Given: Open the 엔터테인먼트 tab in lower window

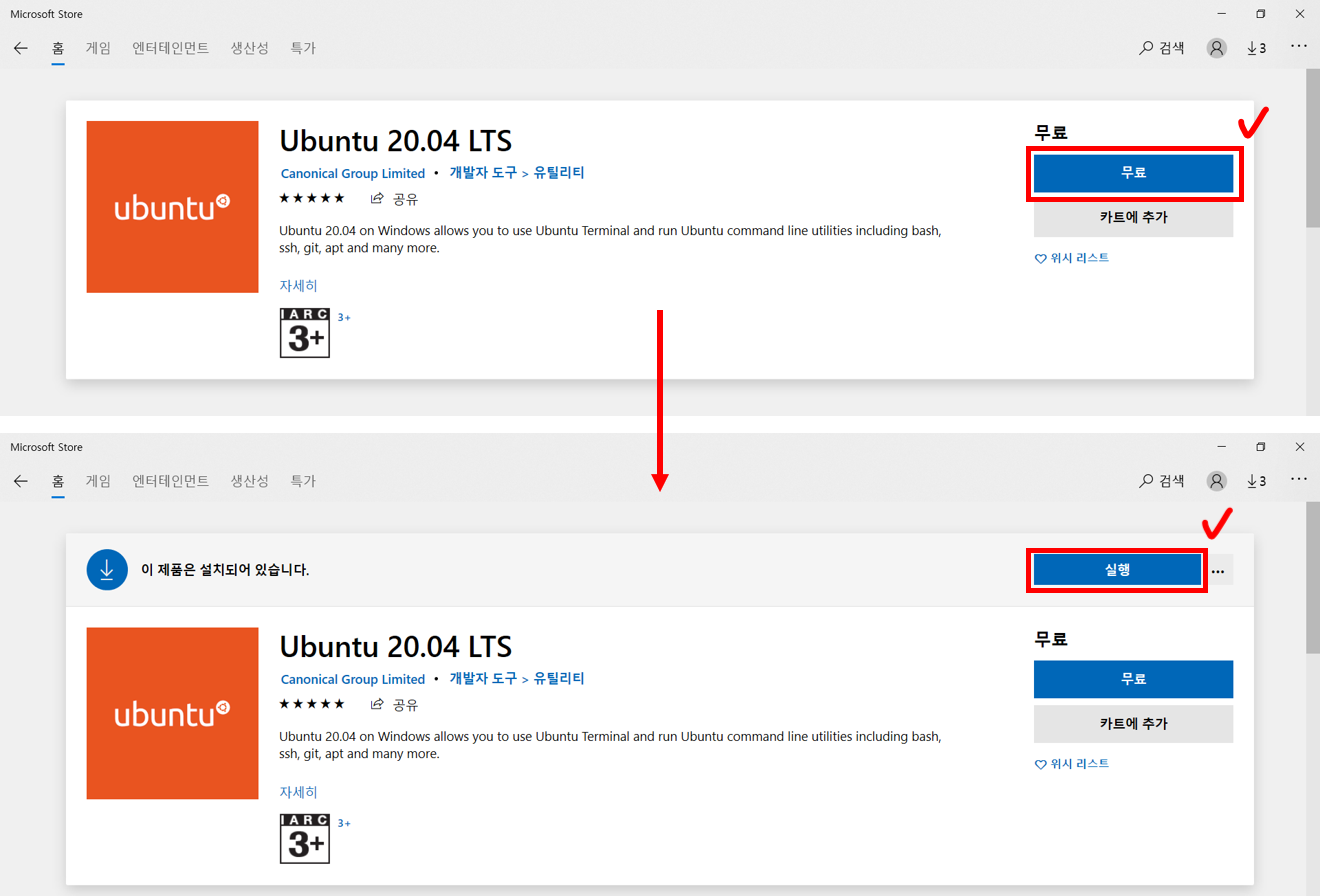Looking at the screenshot, I should (171, 481).
